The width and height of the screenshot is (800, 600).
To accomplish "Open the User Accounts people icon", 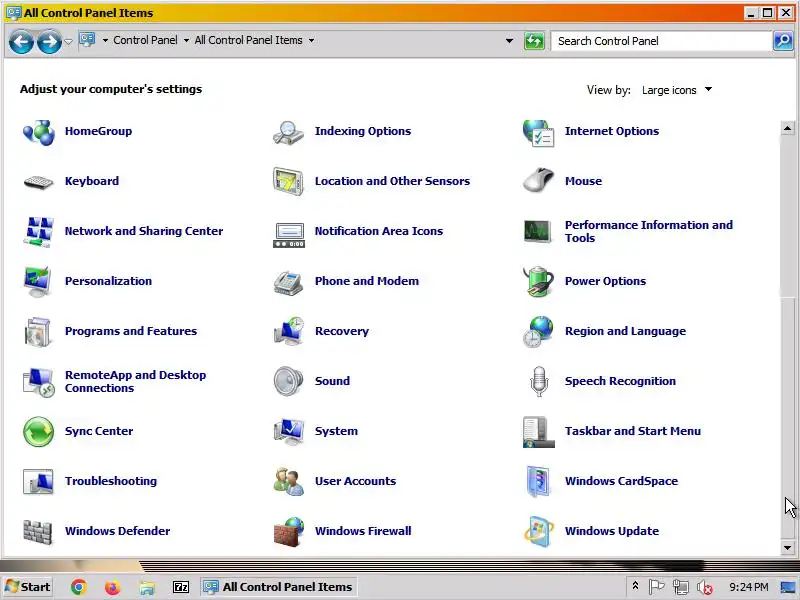I will click(x=289, y=481).
